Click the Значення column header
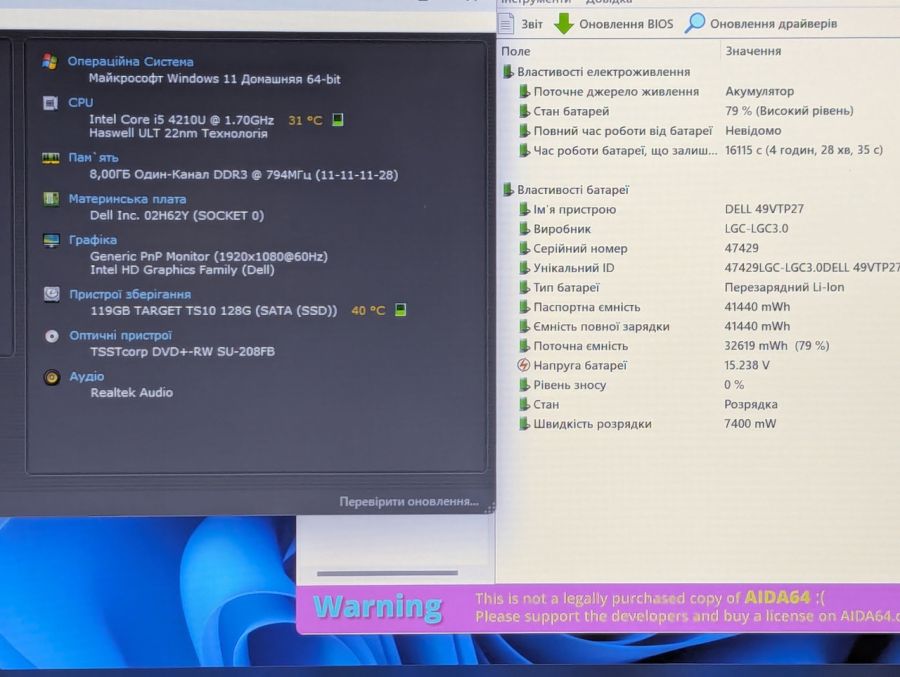Viewport: 900px width, 677px height. pyautogui.click(x=752, y=51)
